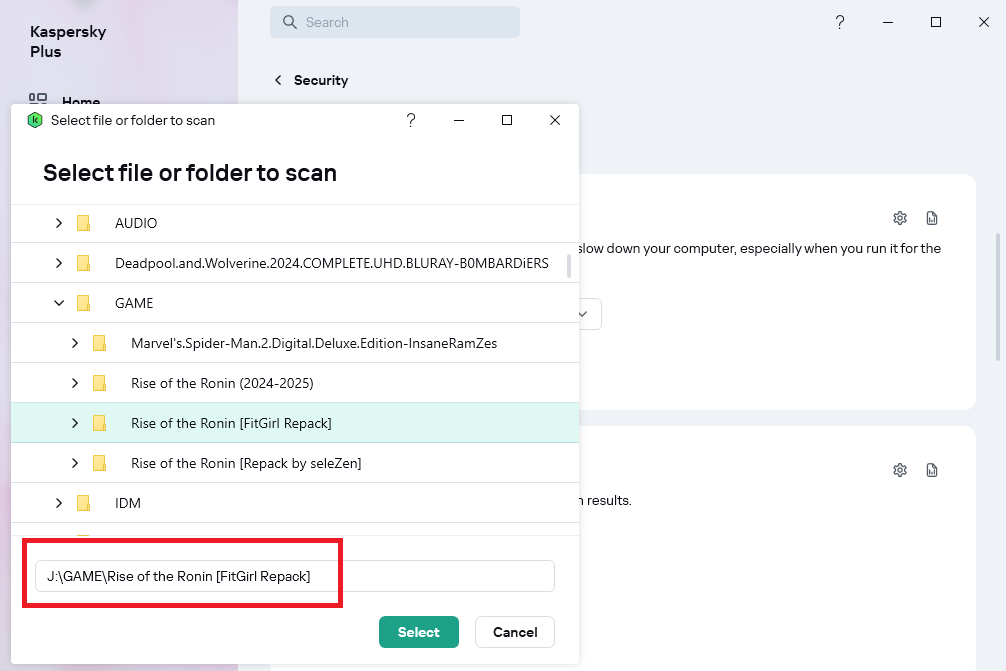Image resolution: width=1006 pixels, height=671 pixels.
Task: Select the IDM folder row
Action: (x=295, y=503)
